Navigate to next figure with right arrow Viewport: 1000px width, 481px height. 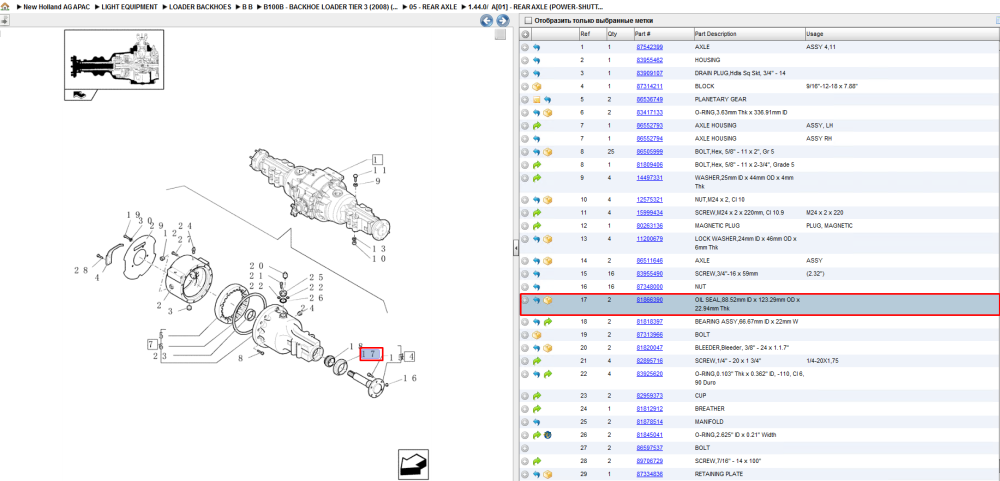[502, 21]
